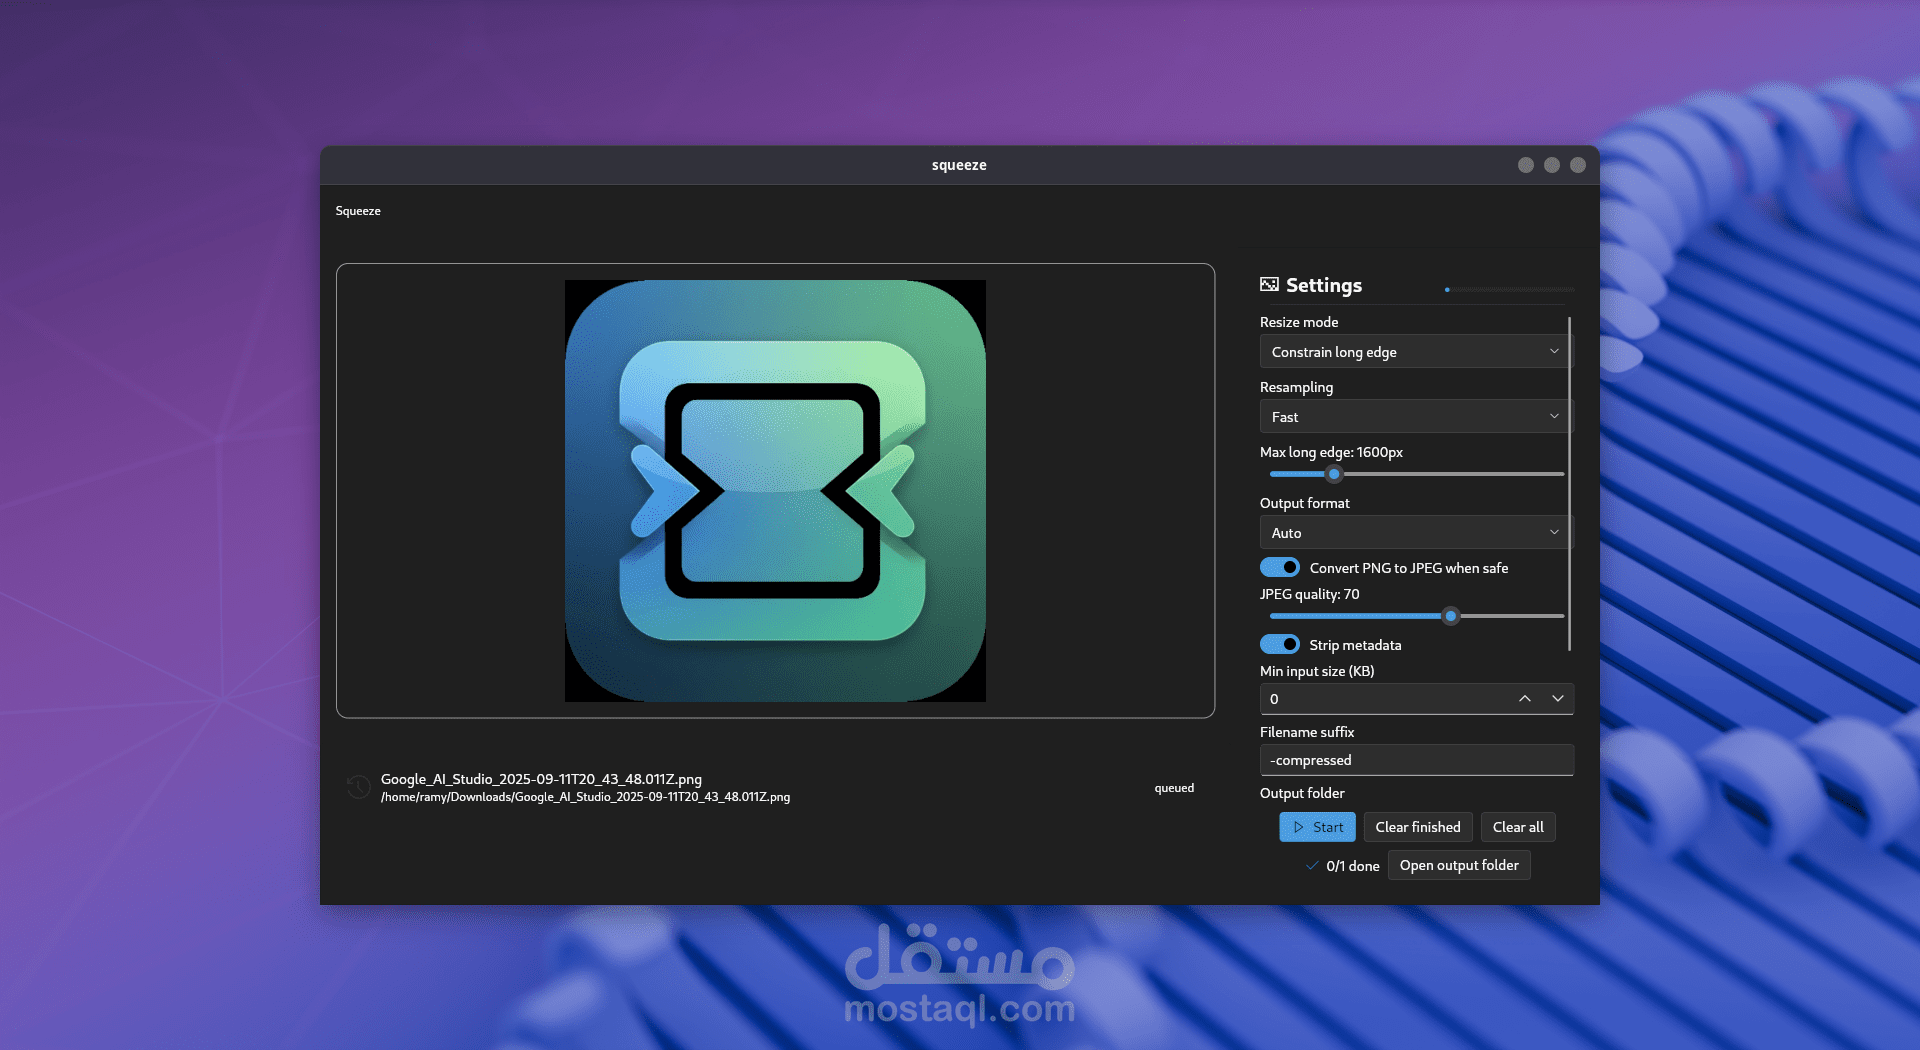This screenshot has width=1920, height=1050.
Task: Increase Min input size with up arrow
Action: (1525, 699)
